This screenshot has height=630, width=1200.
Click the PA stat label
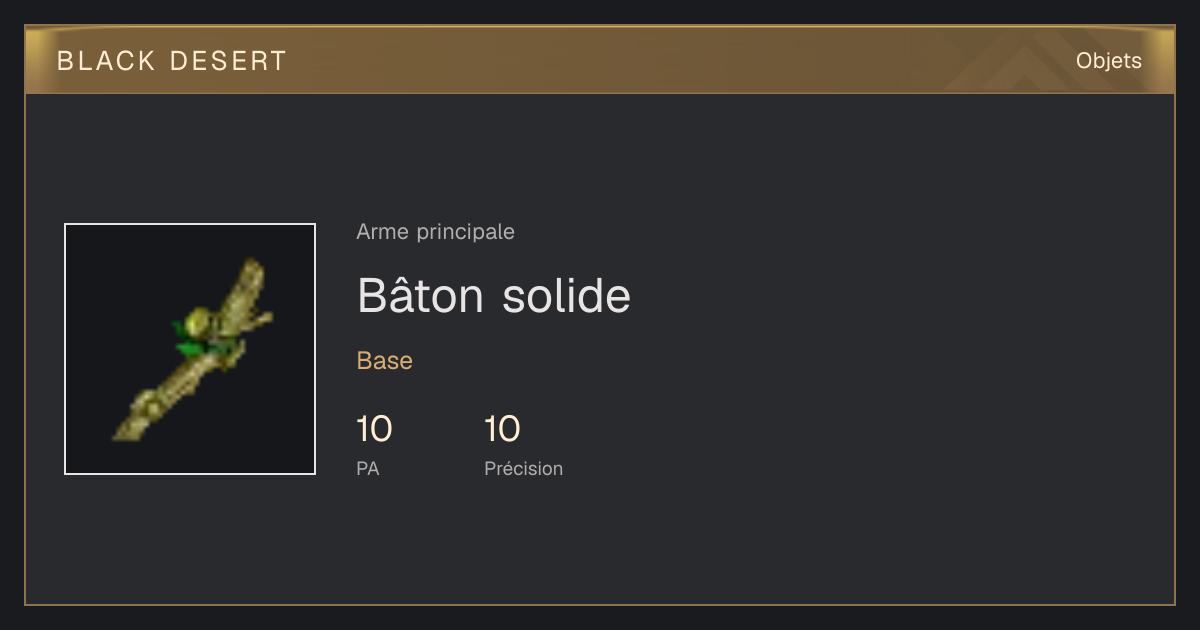tap(368, 468)
